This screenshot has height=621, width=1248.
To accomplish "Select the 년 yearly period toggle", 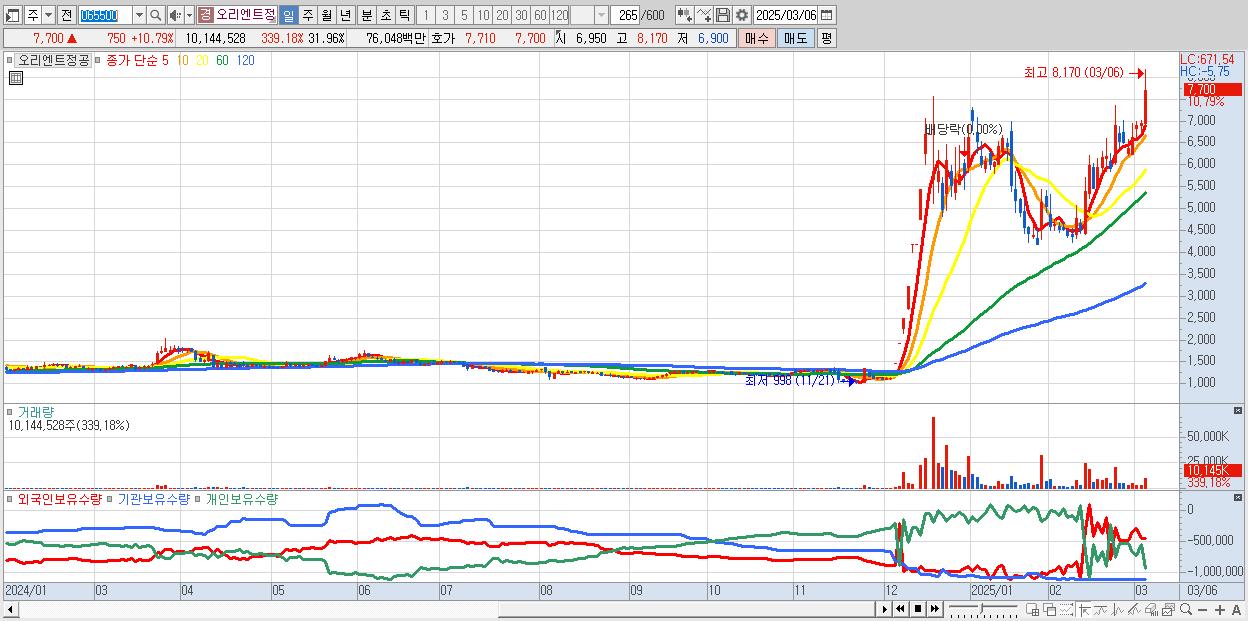I will coord(345,15).
